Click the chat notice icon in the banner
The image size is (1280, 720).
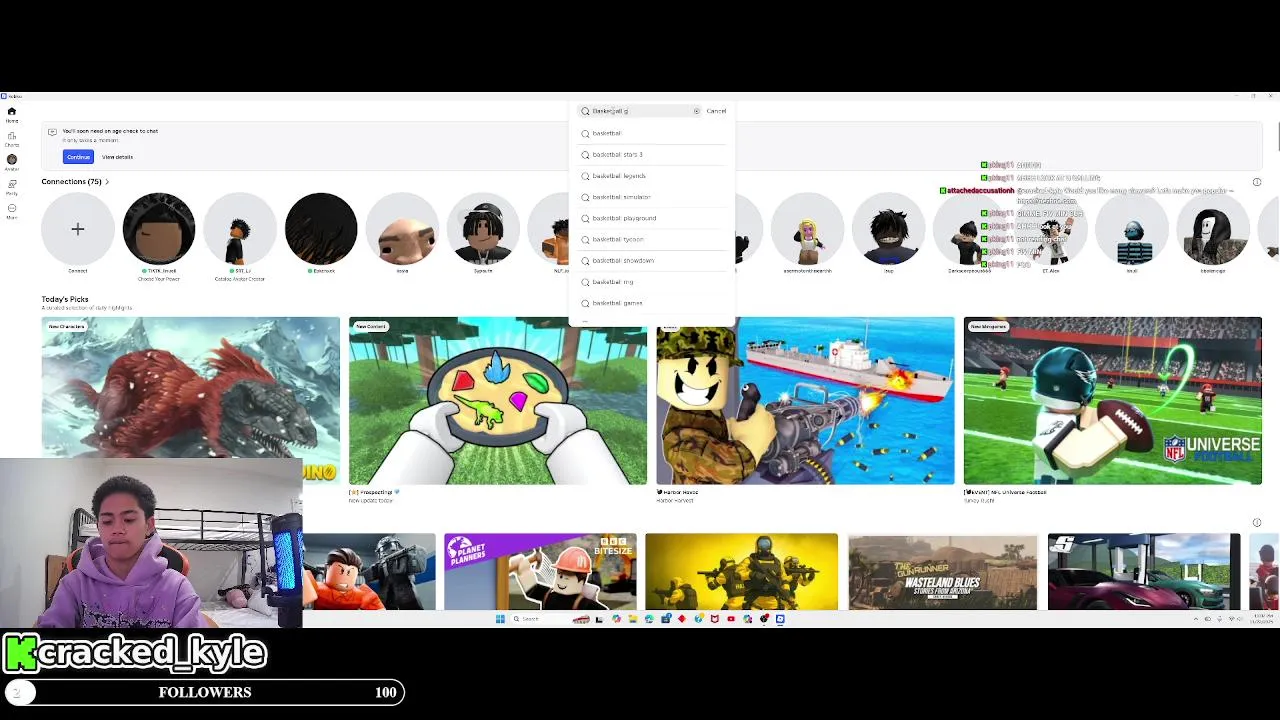click(52, 132)
